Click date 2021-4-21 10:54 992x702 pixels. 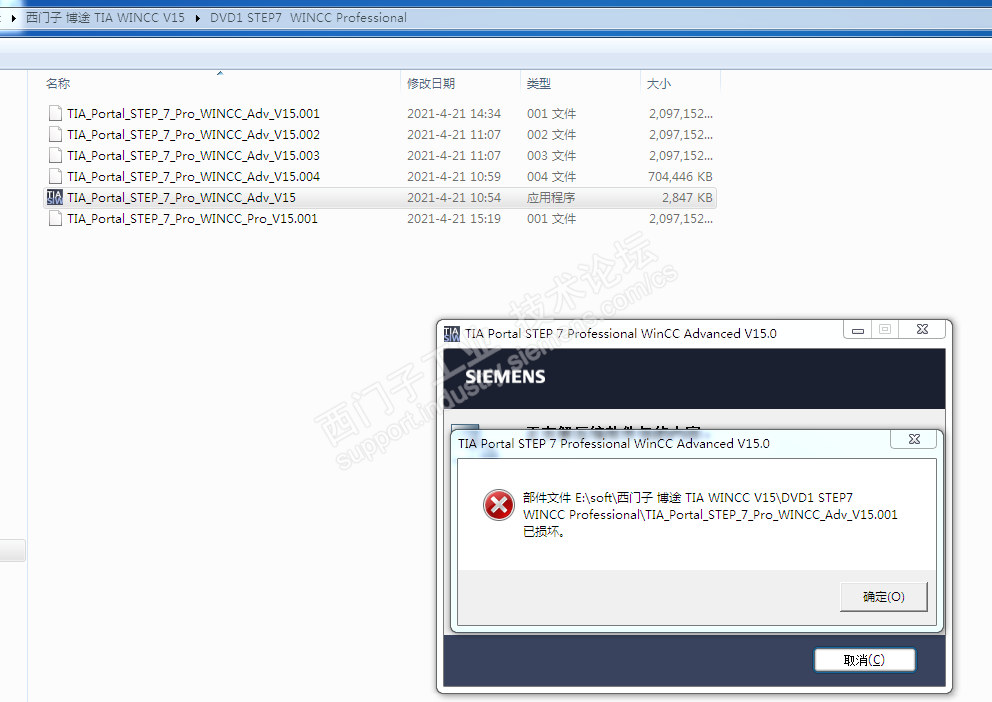[454, 197]
